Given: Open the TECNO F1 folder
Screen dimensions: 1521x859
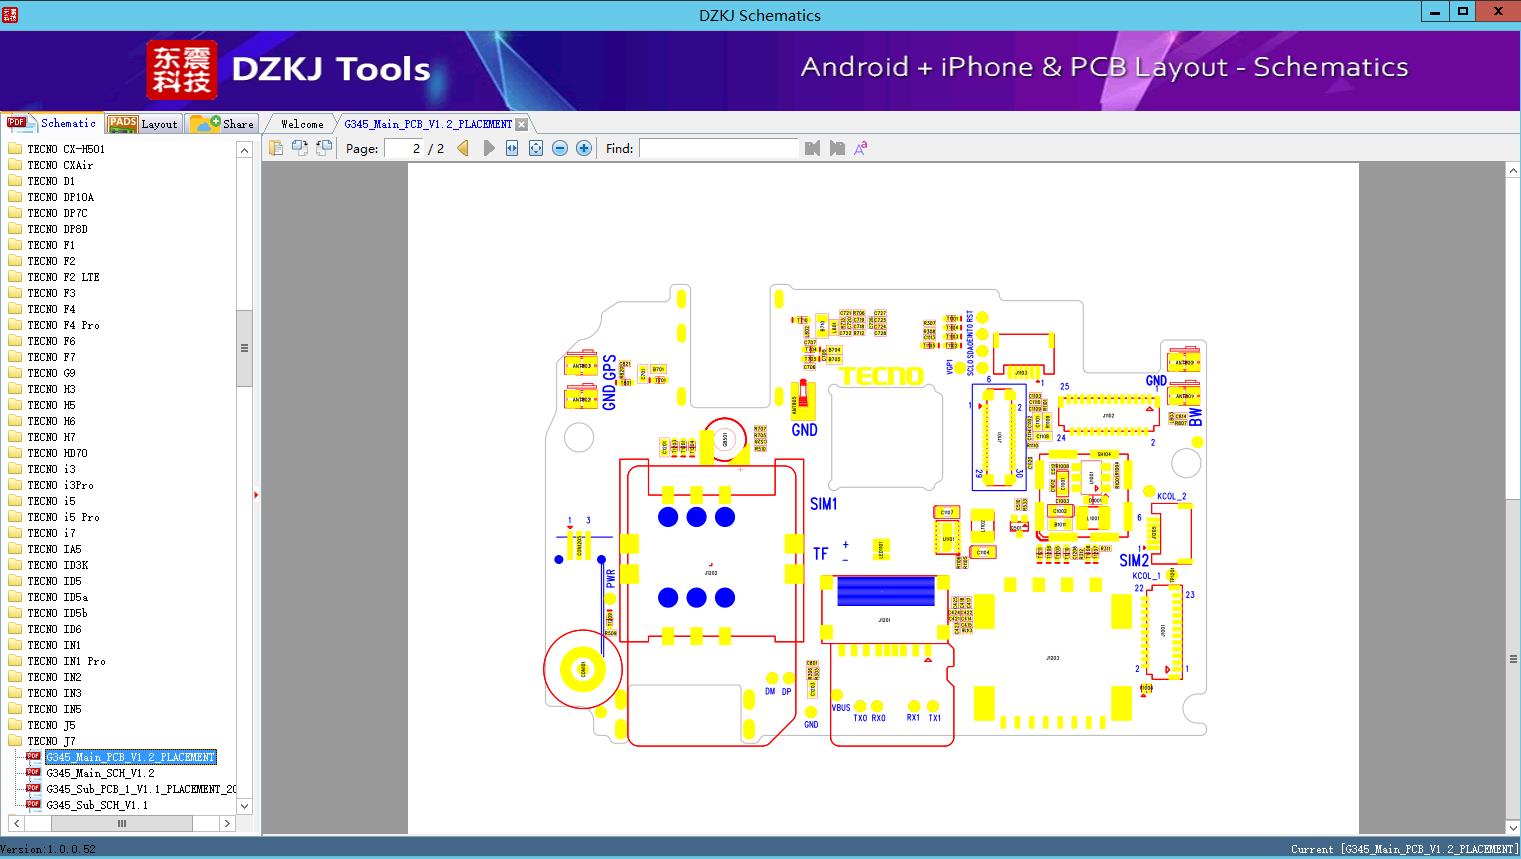Looking at the screenshot, I should tap(51, 245).
